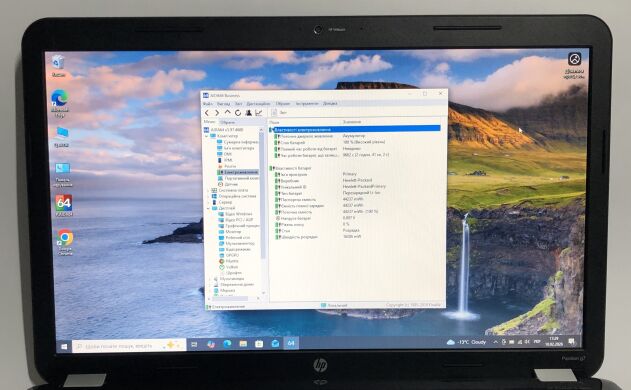631x390 pixels.
Task: Select Відео PCI / AGP in the tree
Action: 236,220
